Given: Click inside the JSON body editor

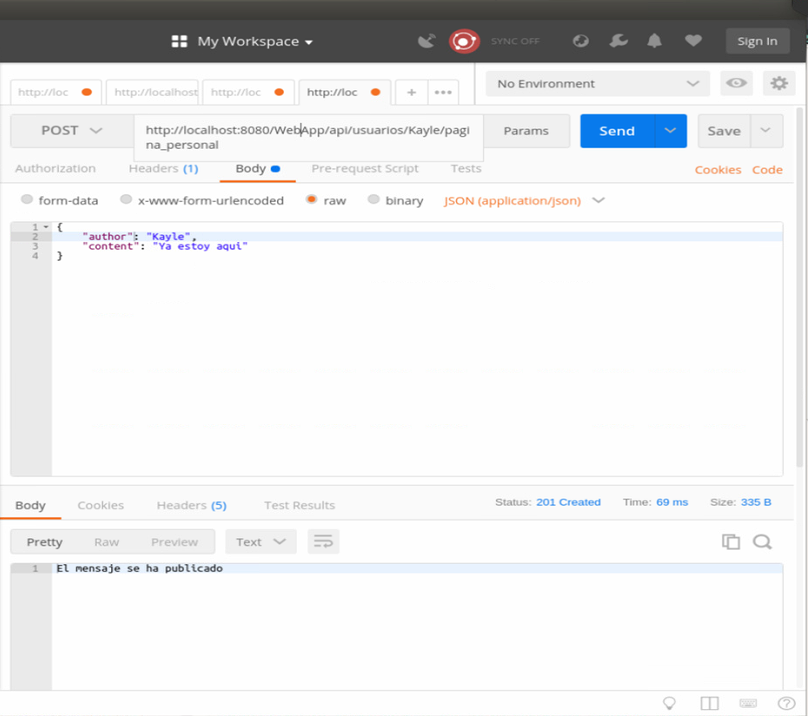Looking at the screenshot, I should click(x=417, y=349).
